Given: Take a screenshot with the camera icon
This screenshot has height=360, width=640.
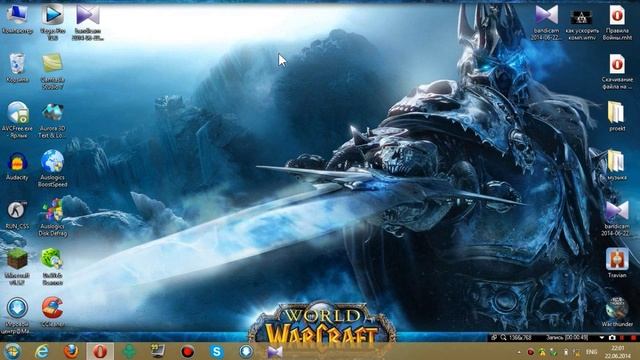Looking at the screenshot, I should 612,338.
